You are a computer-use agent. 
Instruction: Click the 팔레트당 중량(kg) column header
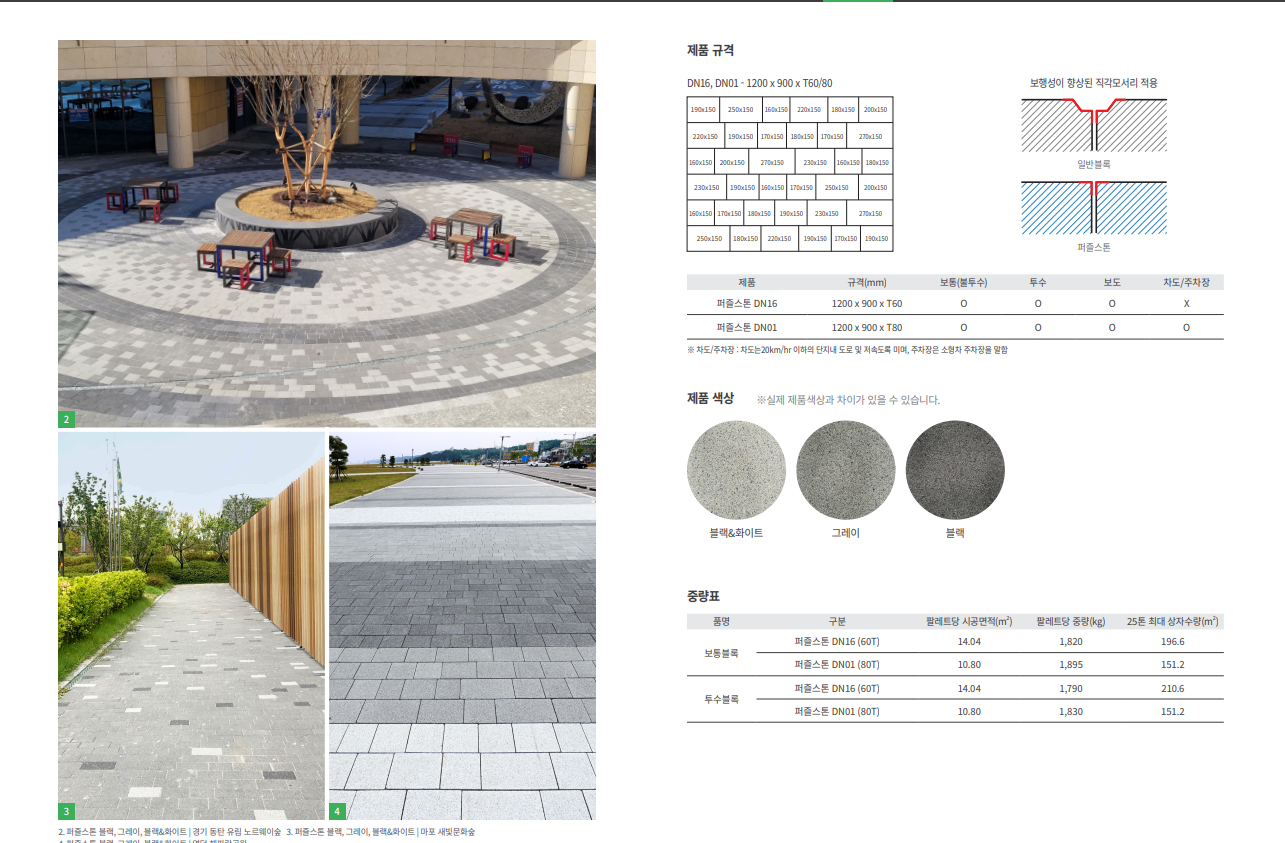click(1070, 621)
